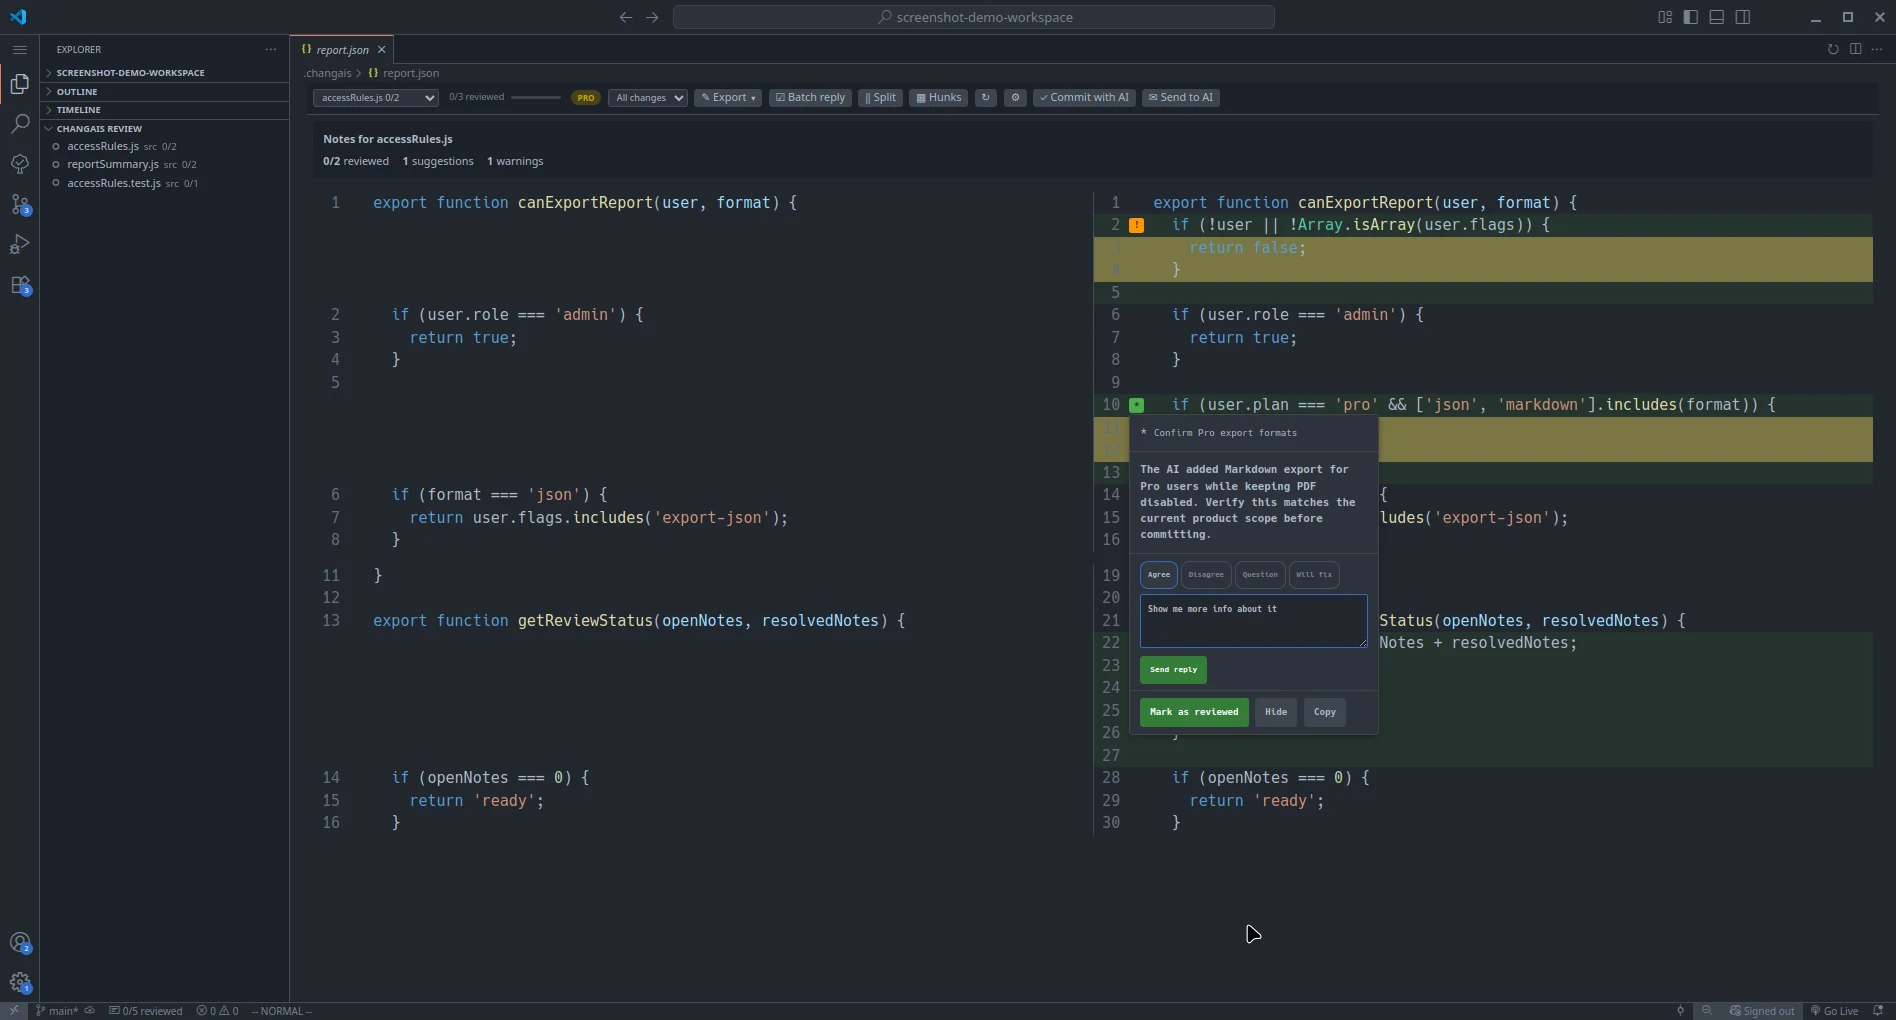Open the accessRules.js 0/2 file dropdown
The height and width of the screenshot is (1020, 1896).
click(376, 98)
